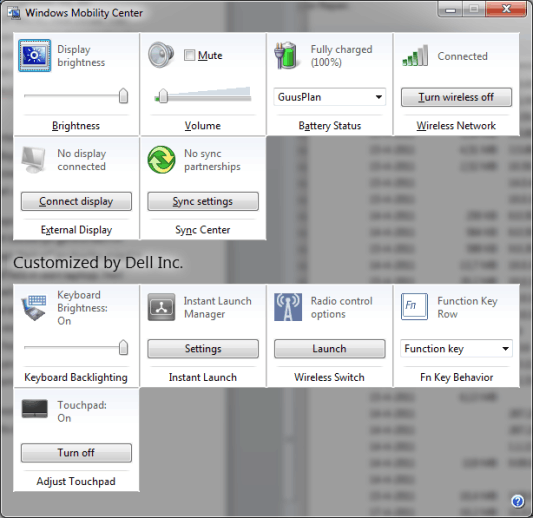Click the Keyboard Brightness laptop icon
This screenshot has height=518, width=533.
click(x=34, y=308)
